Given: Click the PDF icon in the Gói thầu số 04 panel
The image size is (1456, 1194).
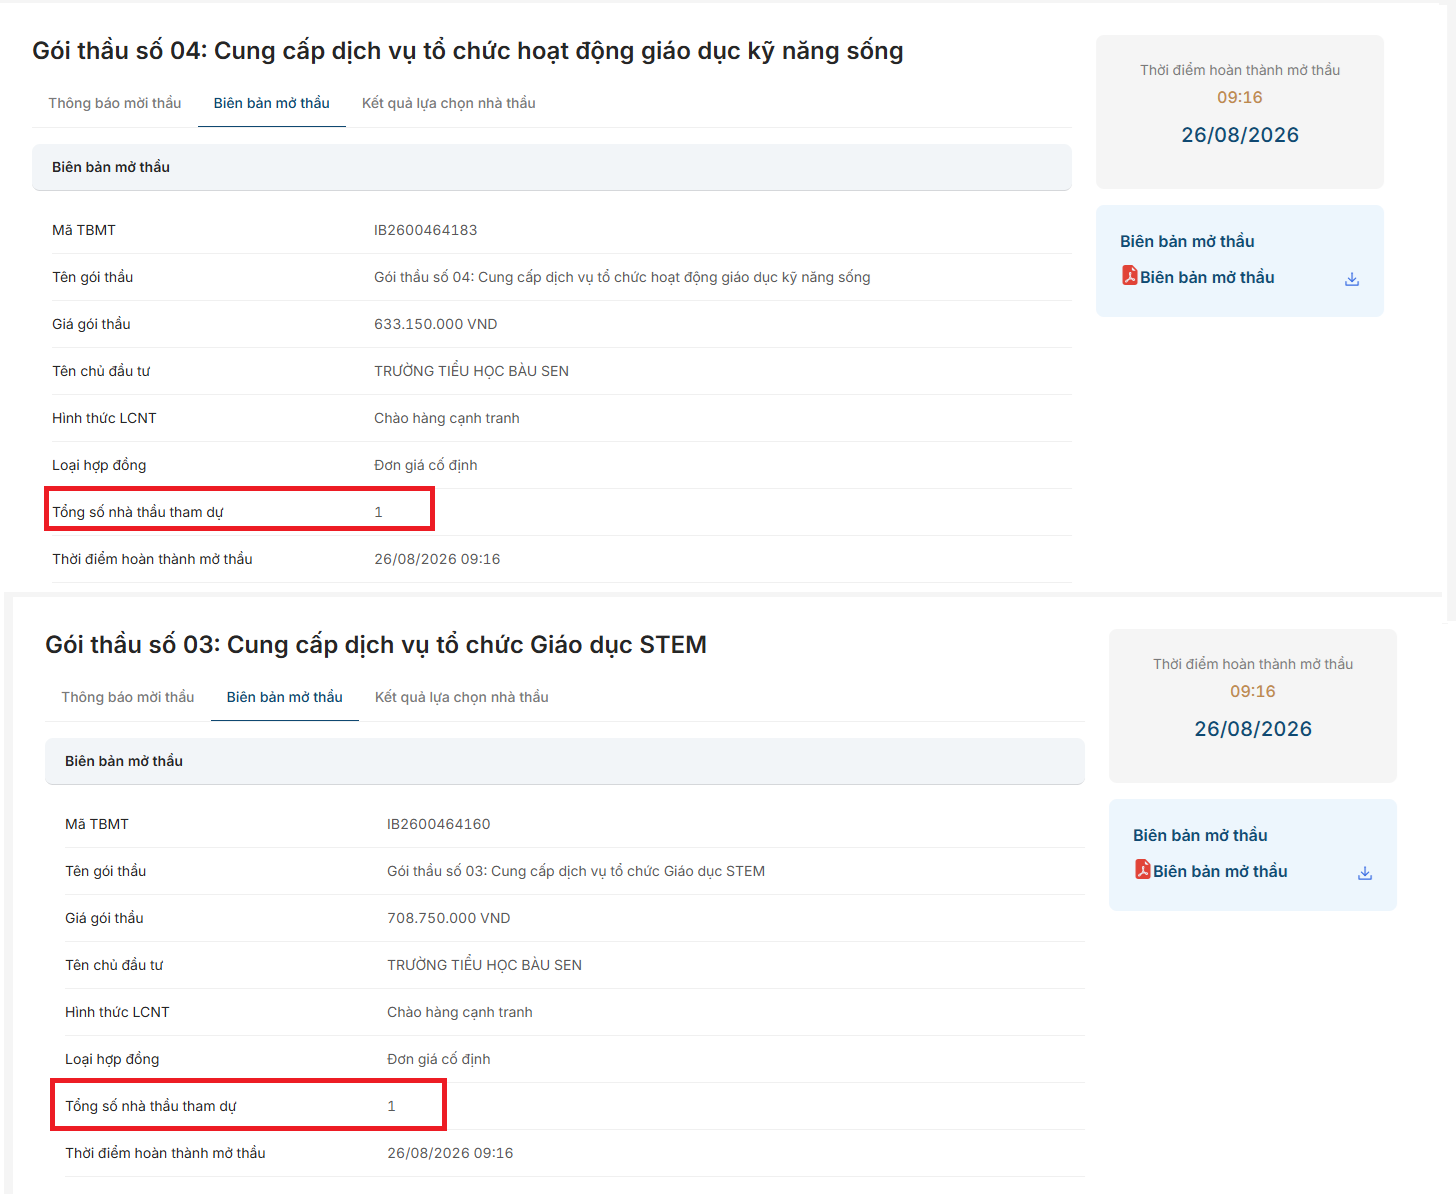Looking at the screenshot, I should [x=1130, y=275].
